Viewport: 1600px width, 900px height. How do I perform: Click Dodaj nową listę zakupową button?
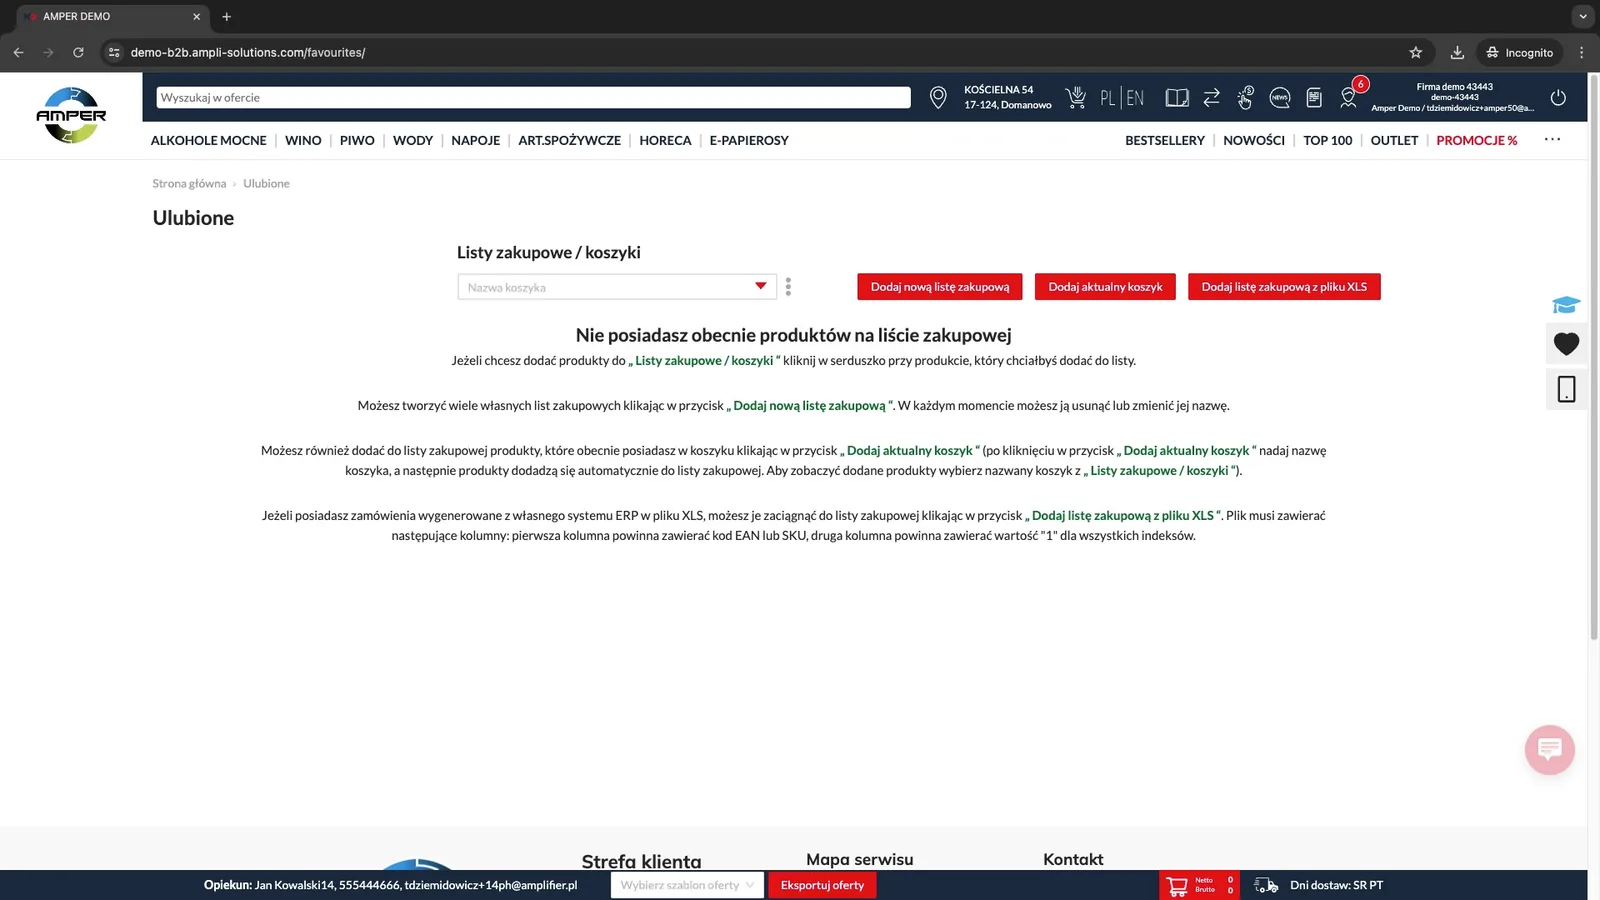click(x=939, y=287)
